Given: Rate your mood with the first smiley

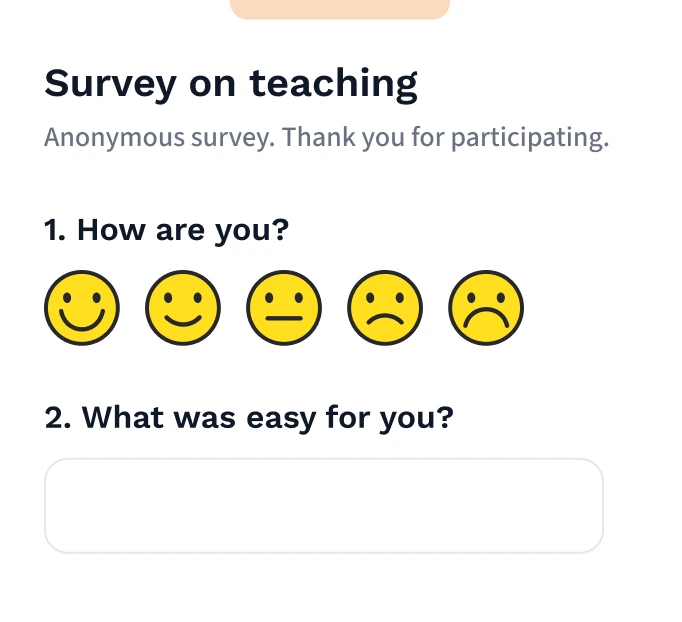Looking at the screenshot, I should 82,308.
